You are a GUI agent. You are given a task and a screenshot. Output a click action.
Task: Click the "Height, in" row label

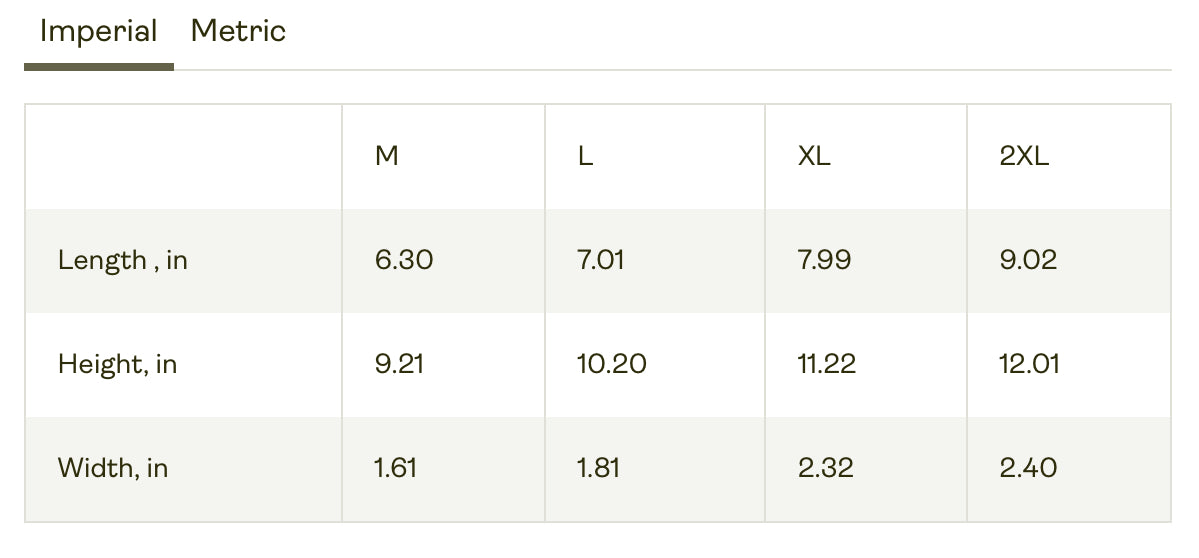tap(117, 364)
